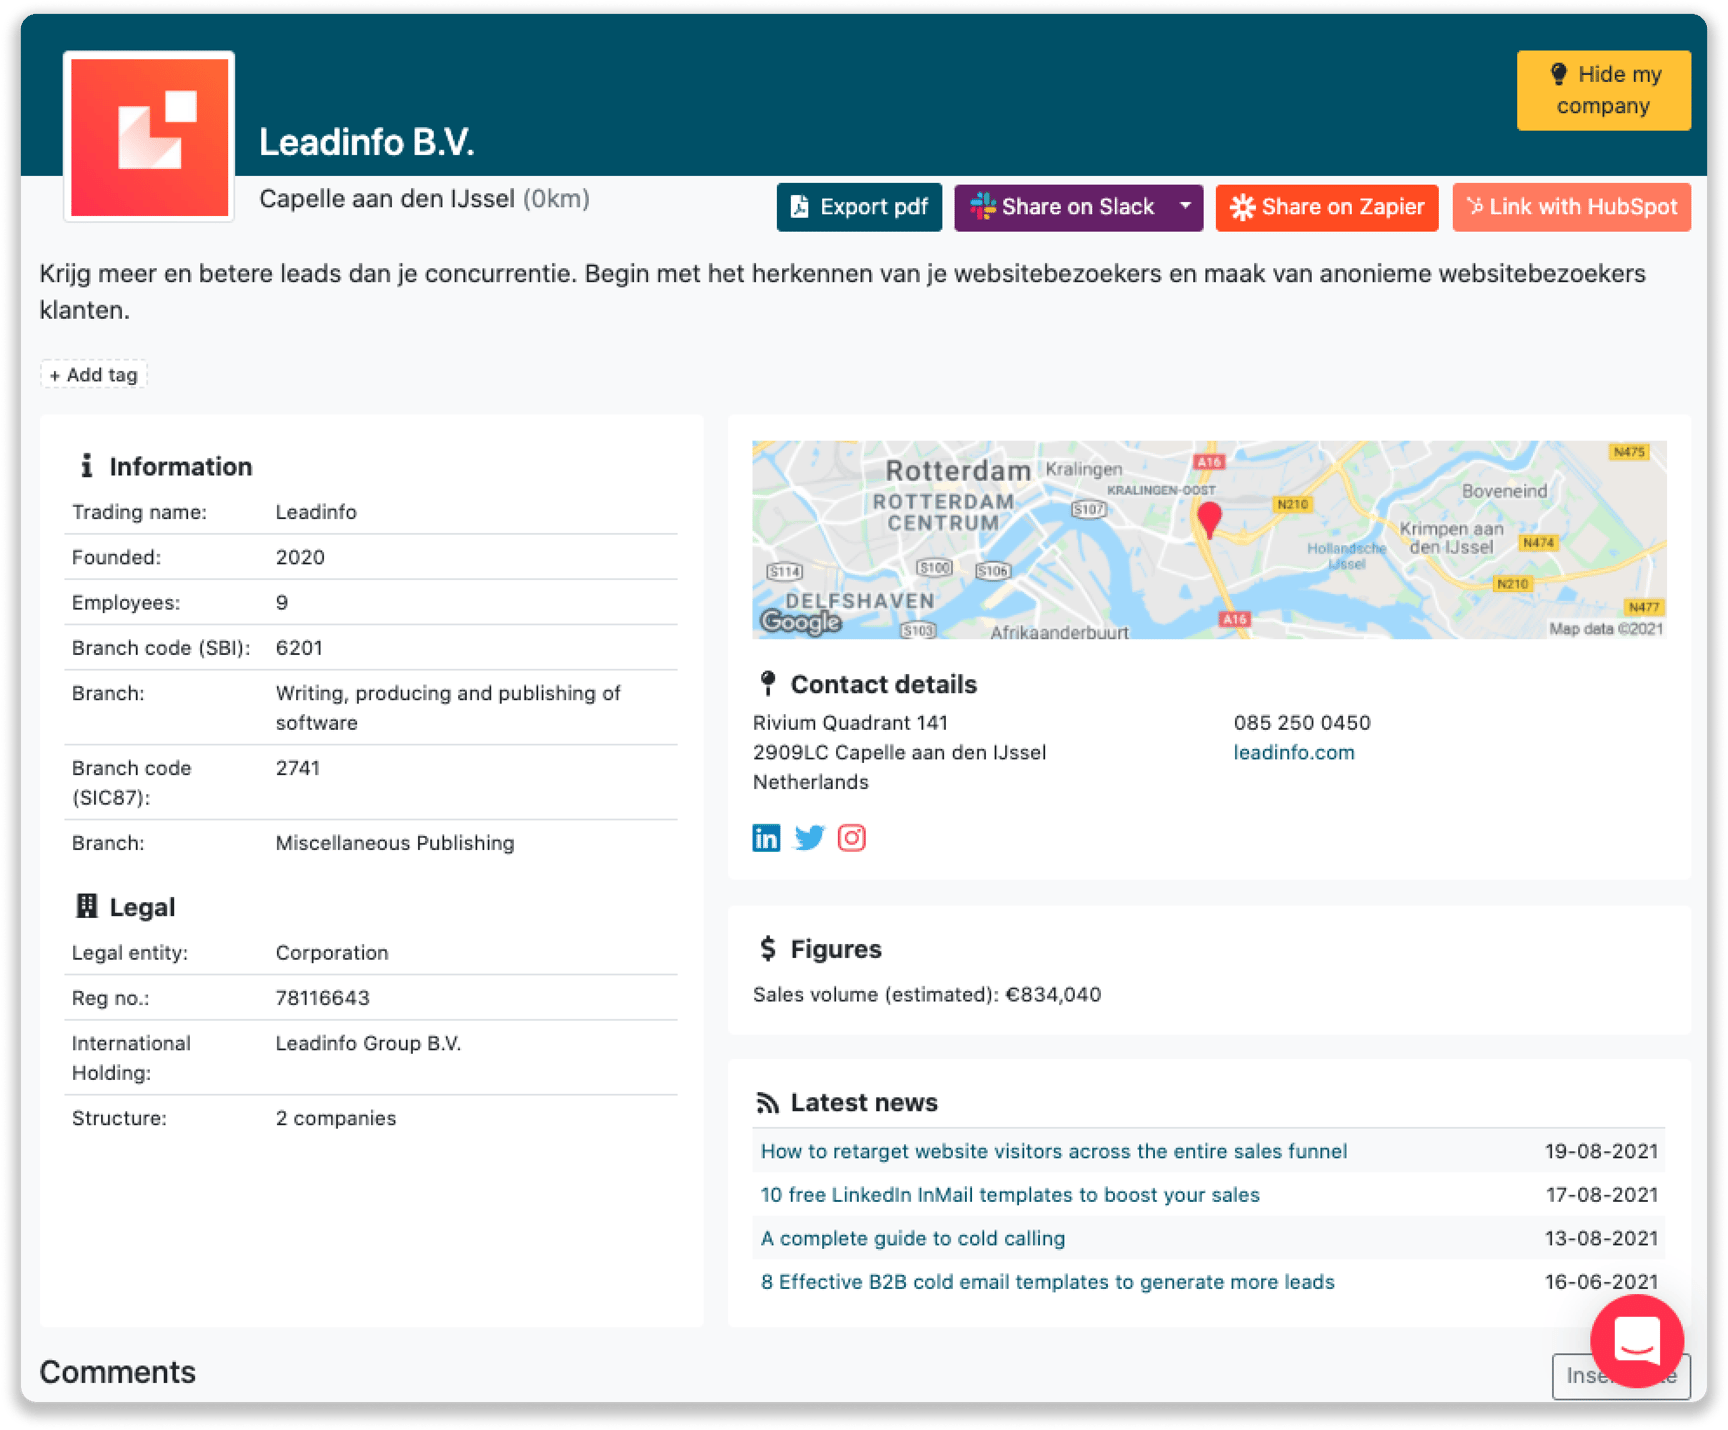Click the dollar icon beside Figures
Image resolution: width=1728 pixels, height=1430 pixels.
click(768, 948)
